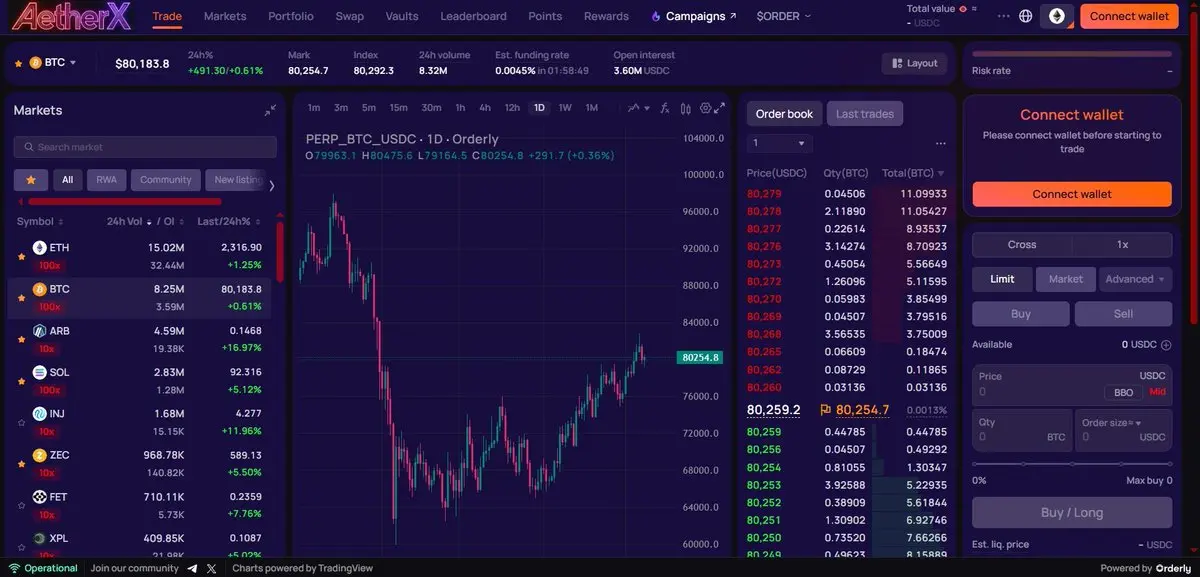This screenshot has height=577, width=1200.
Task: Click the Layout button
Action: click(x=914, y=63)
